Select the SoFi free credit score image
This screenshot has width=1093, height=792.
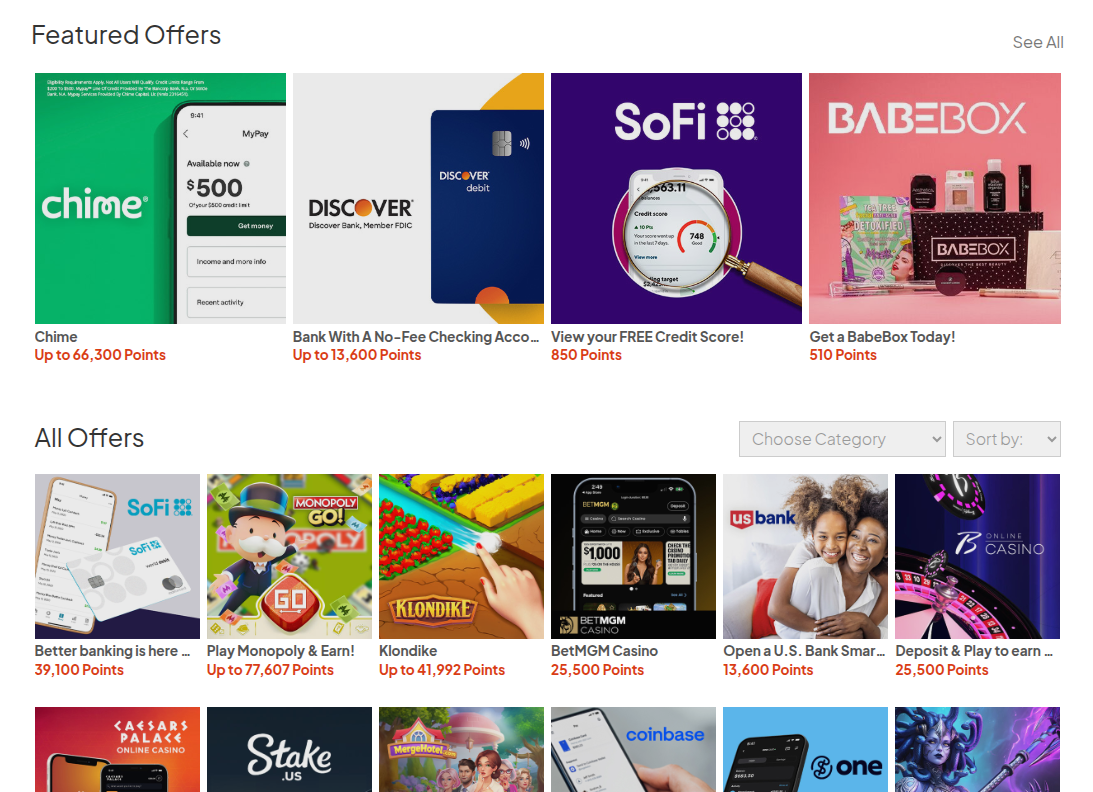[676, 198]
